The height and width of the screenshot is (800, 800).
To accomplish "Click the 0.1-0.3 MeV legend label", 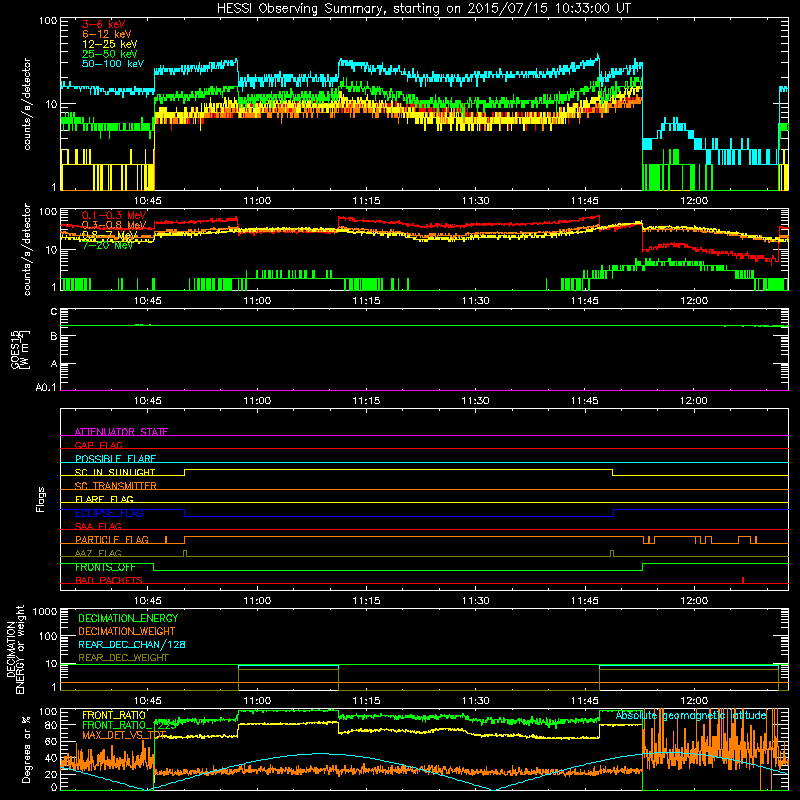I will tap(114, 215).
